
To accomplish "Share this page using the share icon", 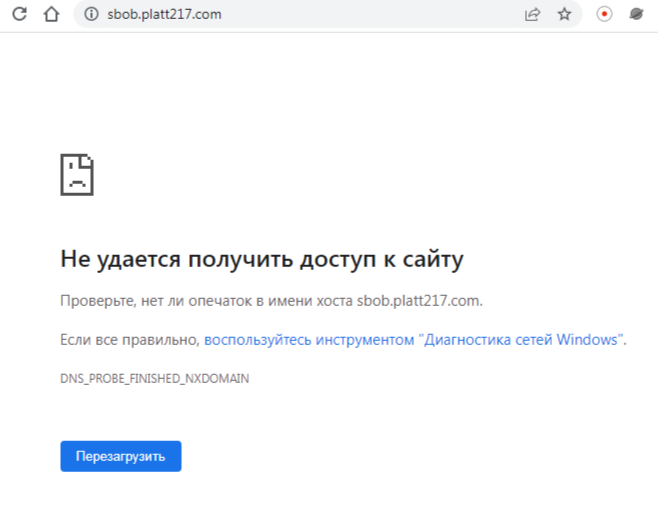I will pos(532,14).
